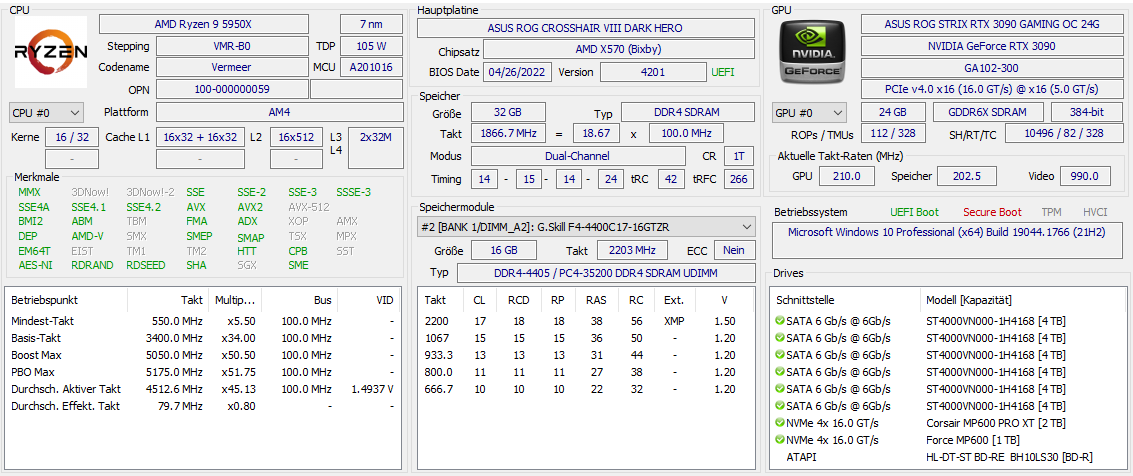
Task: Click the 10496 / 82 / 328 shader field
Action: 1064,134
